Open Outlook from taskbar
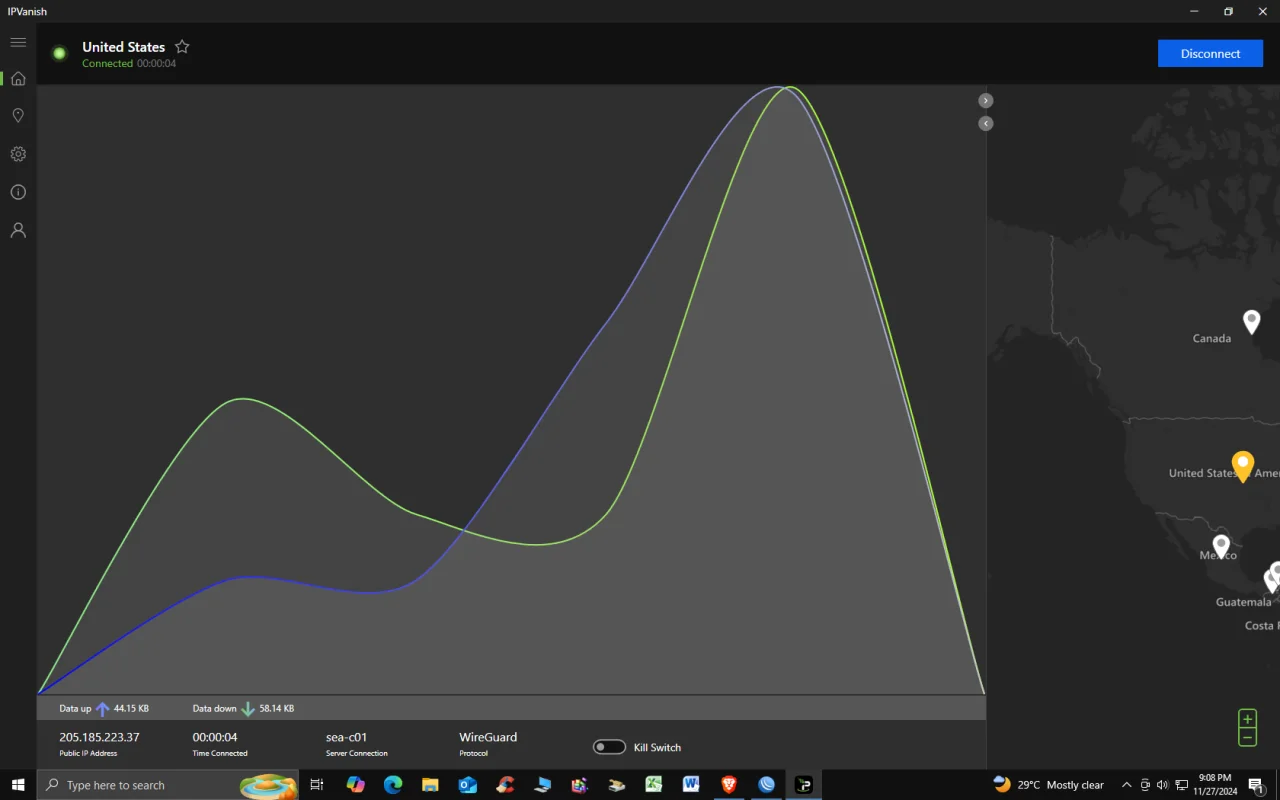This screenshot has height=800, width=1280. [467, 785]
